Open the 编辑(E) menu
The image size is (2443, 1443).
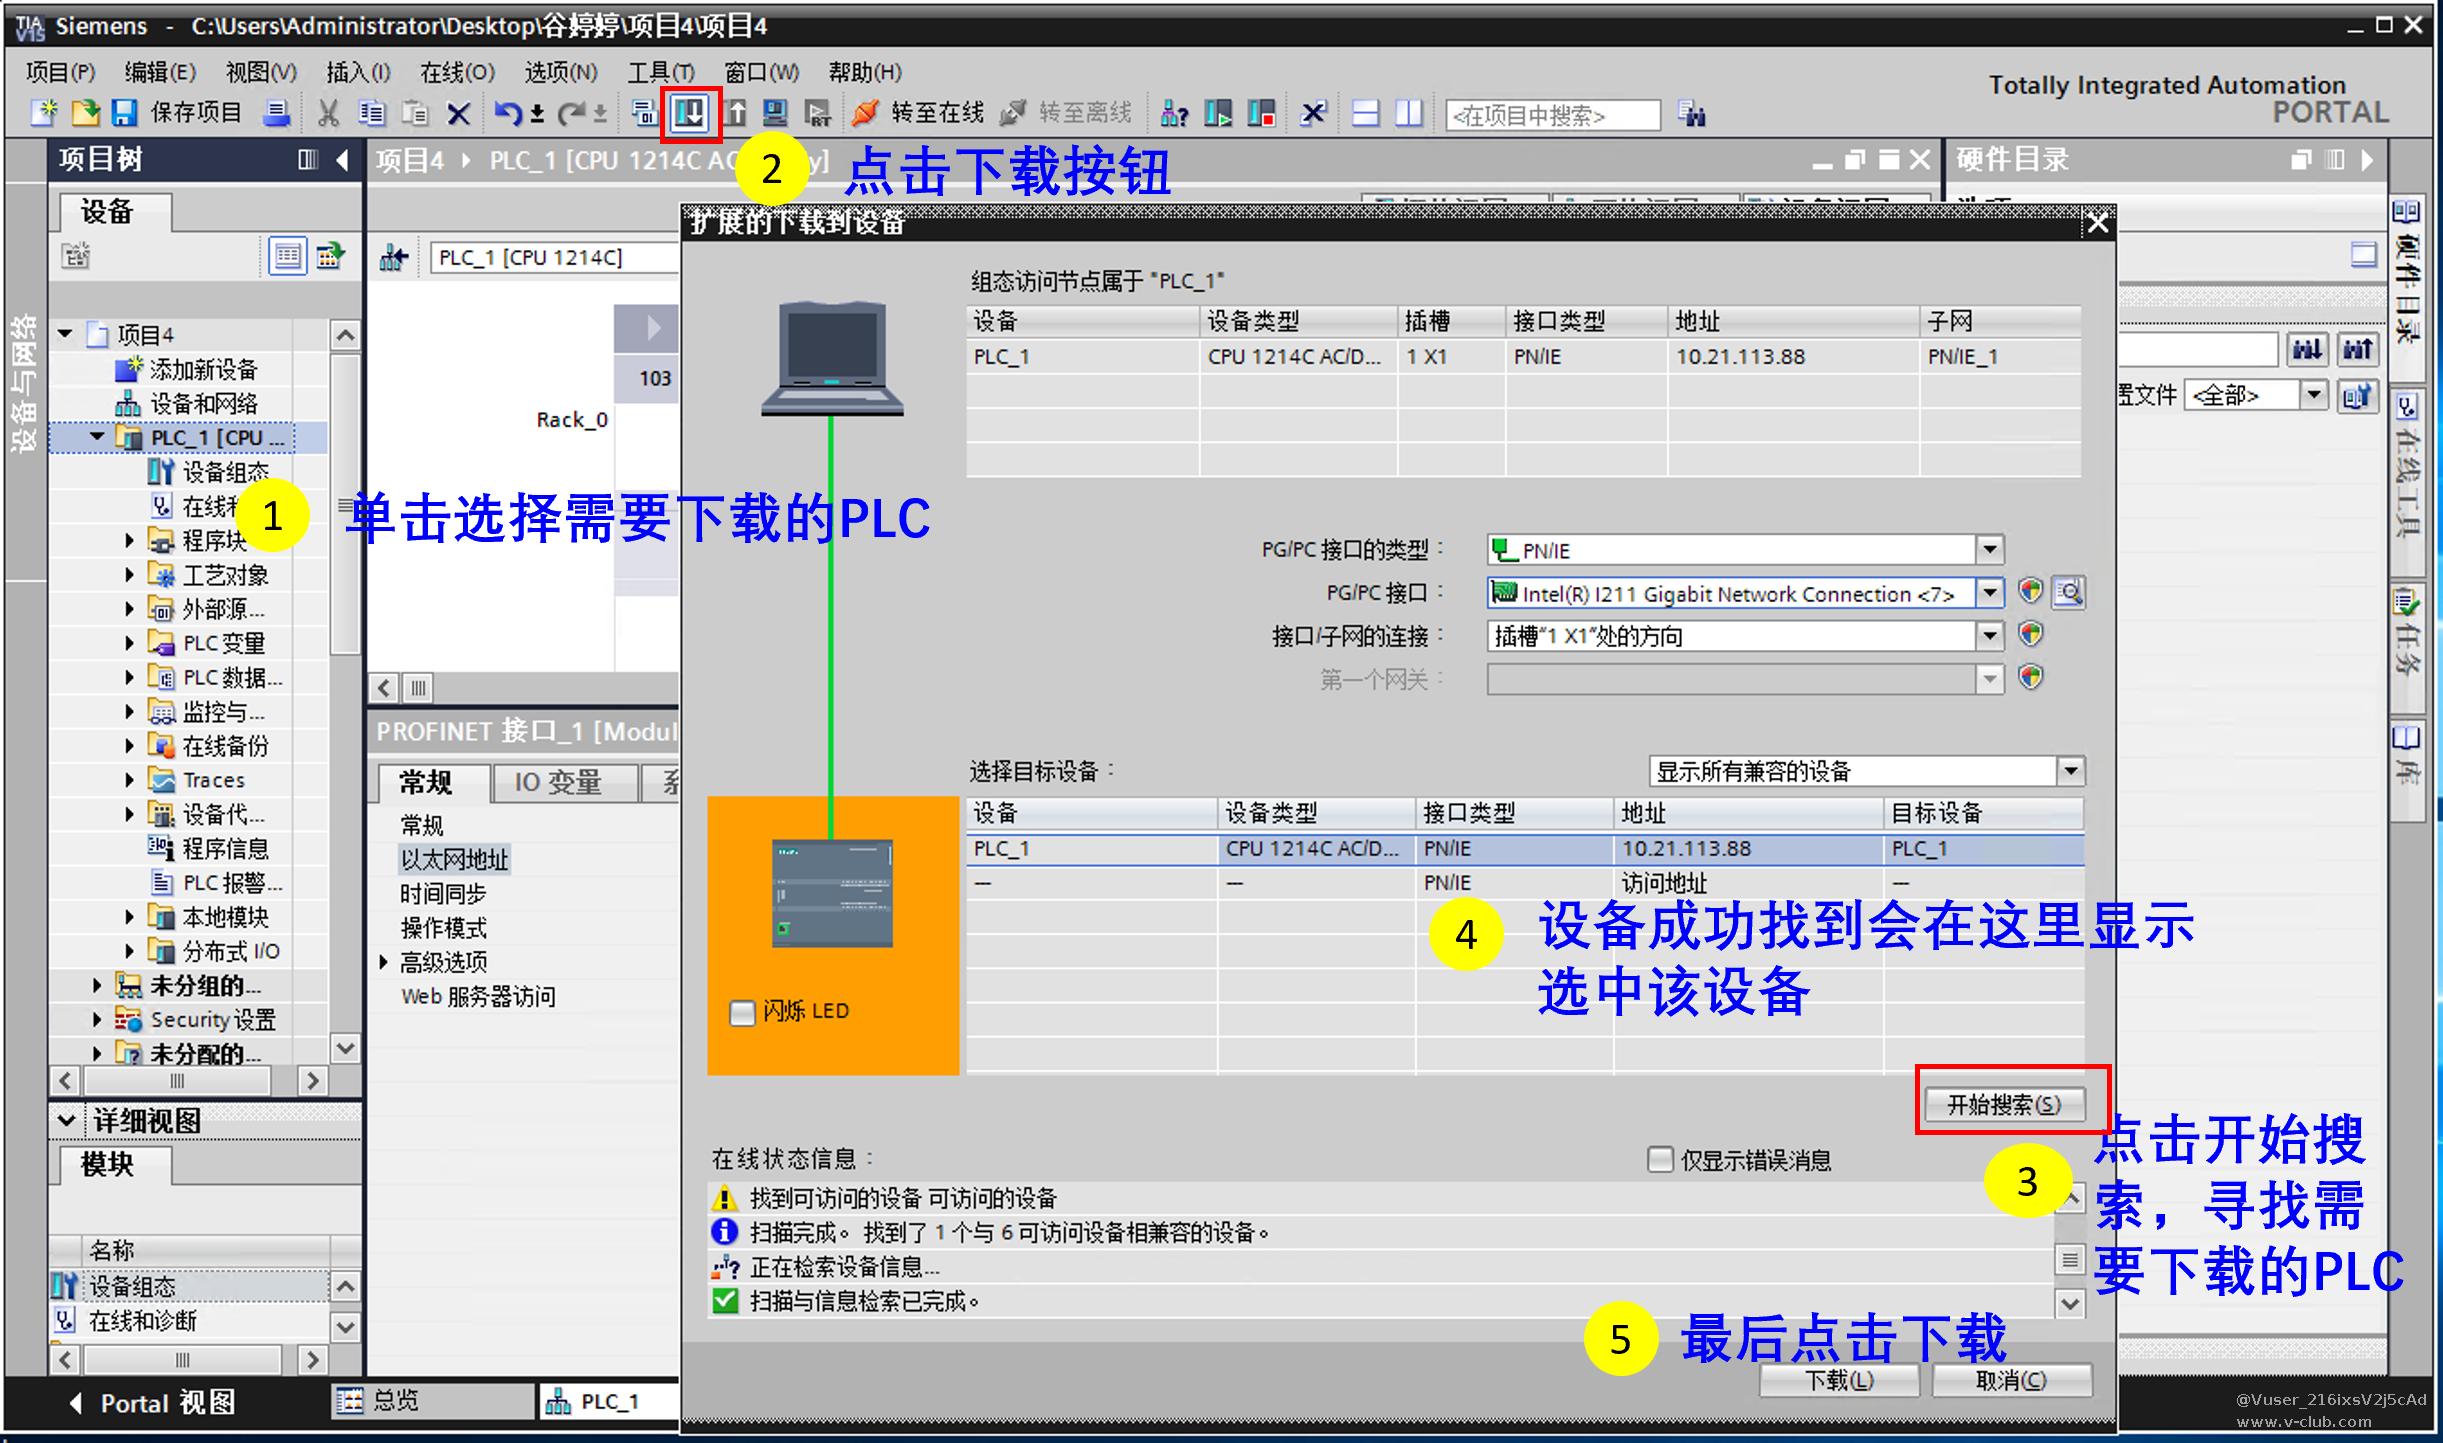coord(160,72)
